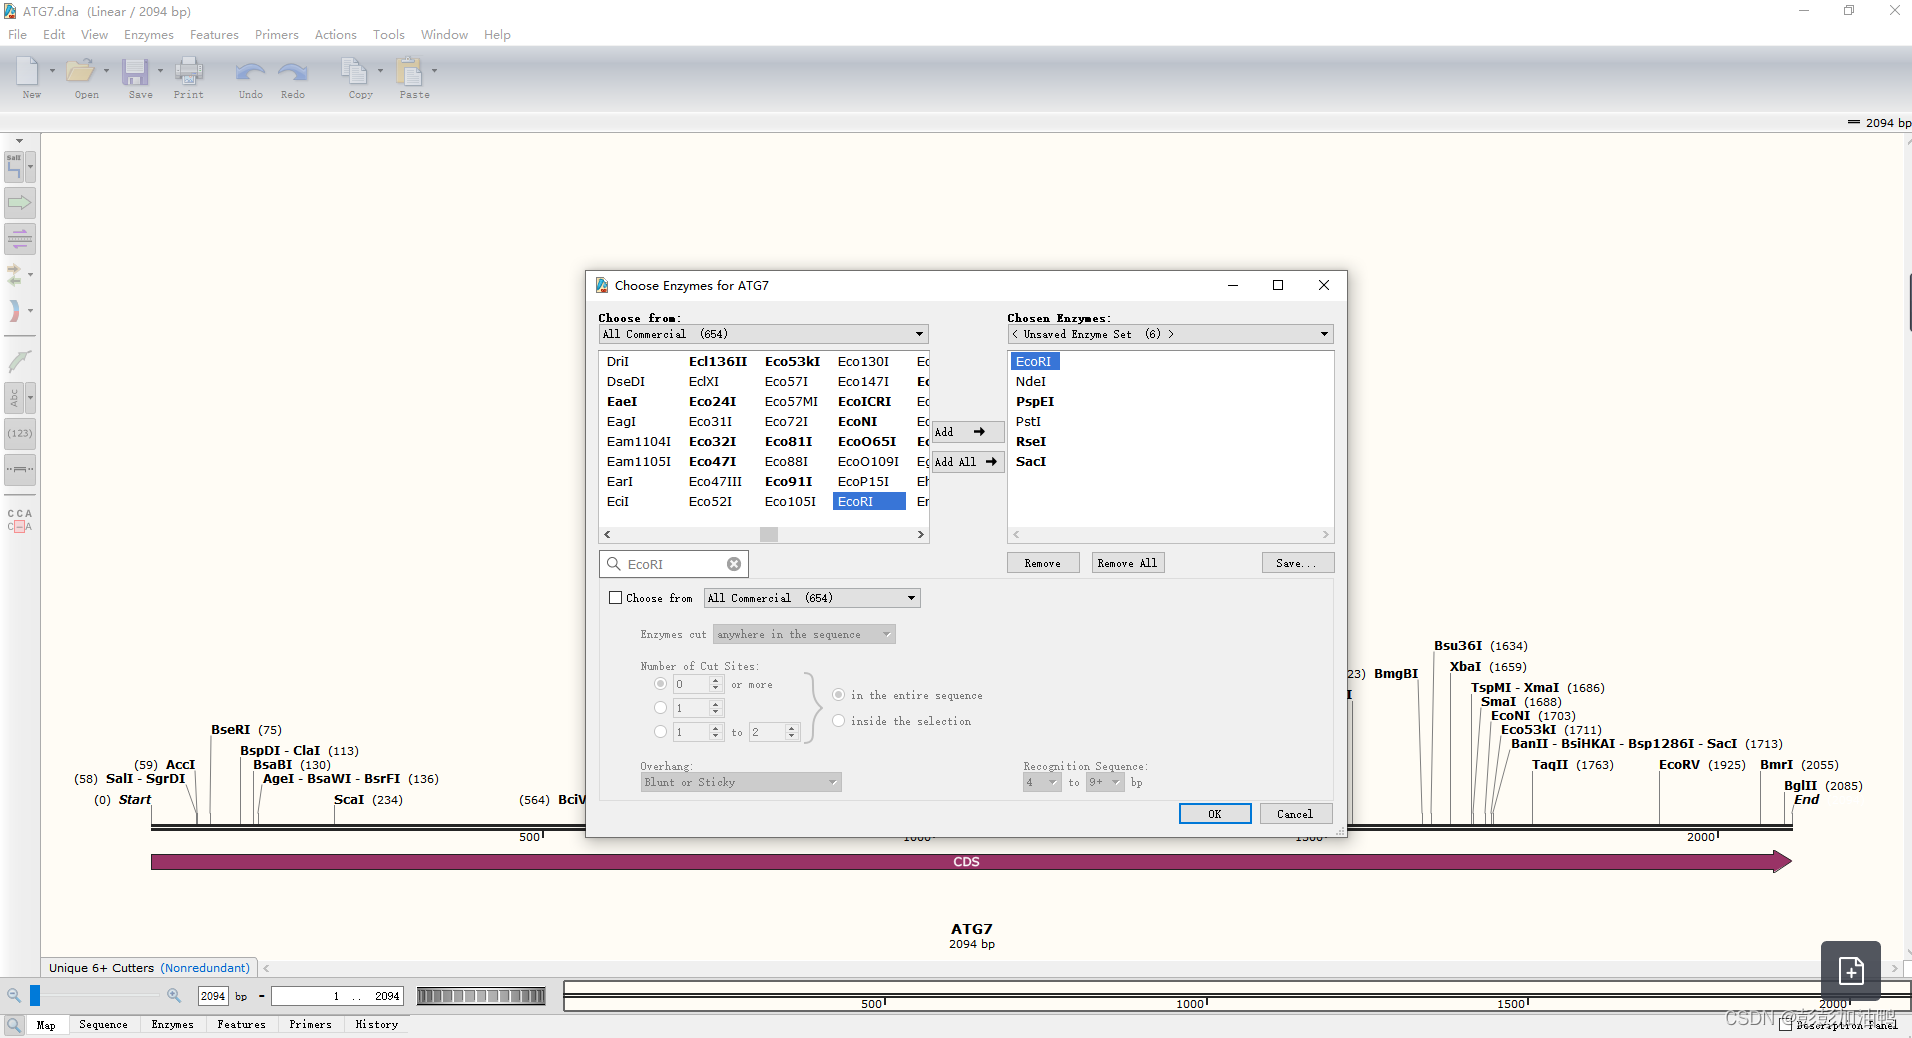Open the lower 'All Commercial (654)' dropdown
The width and height of the screenshot is (1912, 1038).
(x=812, y=598)
